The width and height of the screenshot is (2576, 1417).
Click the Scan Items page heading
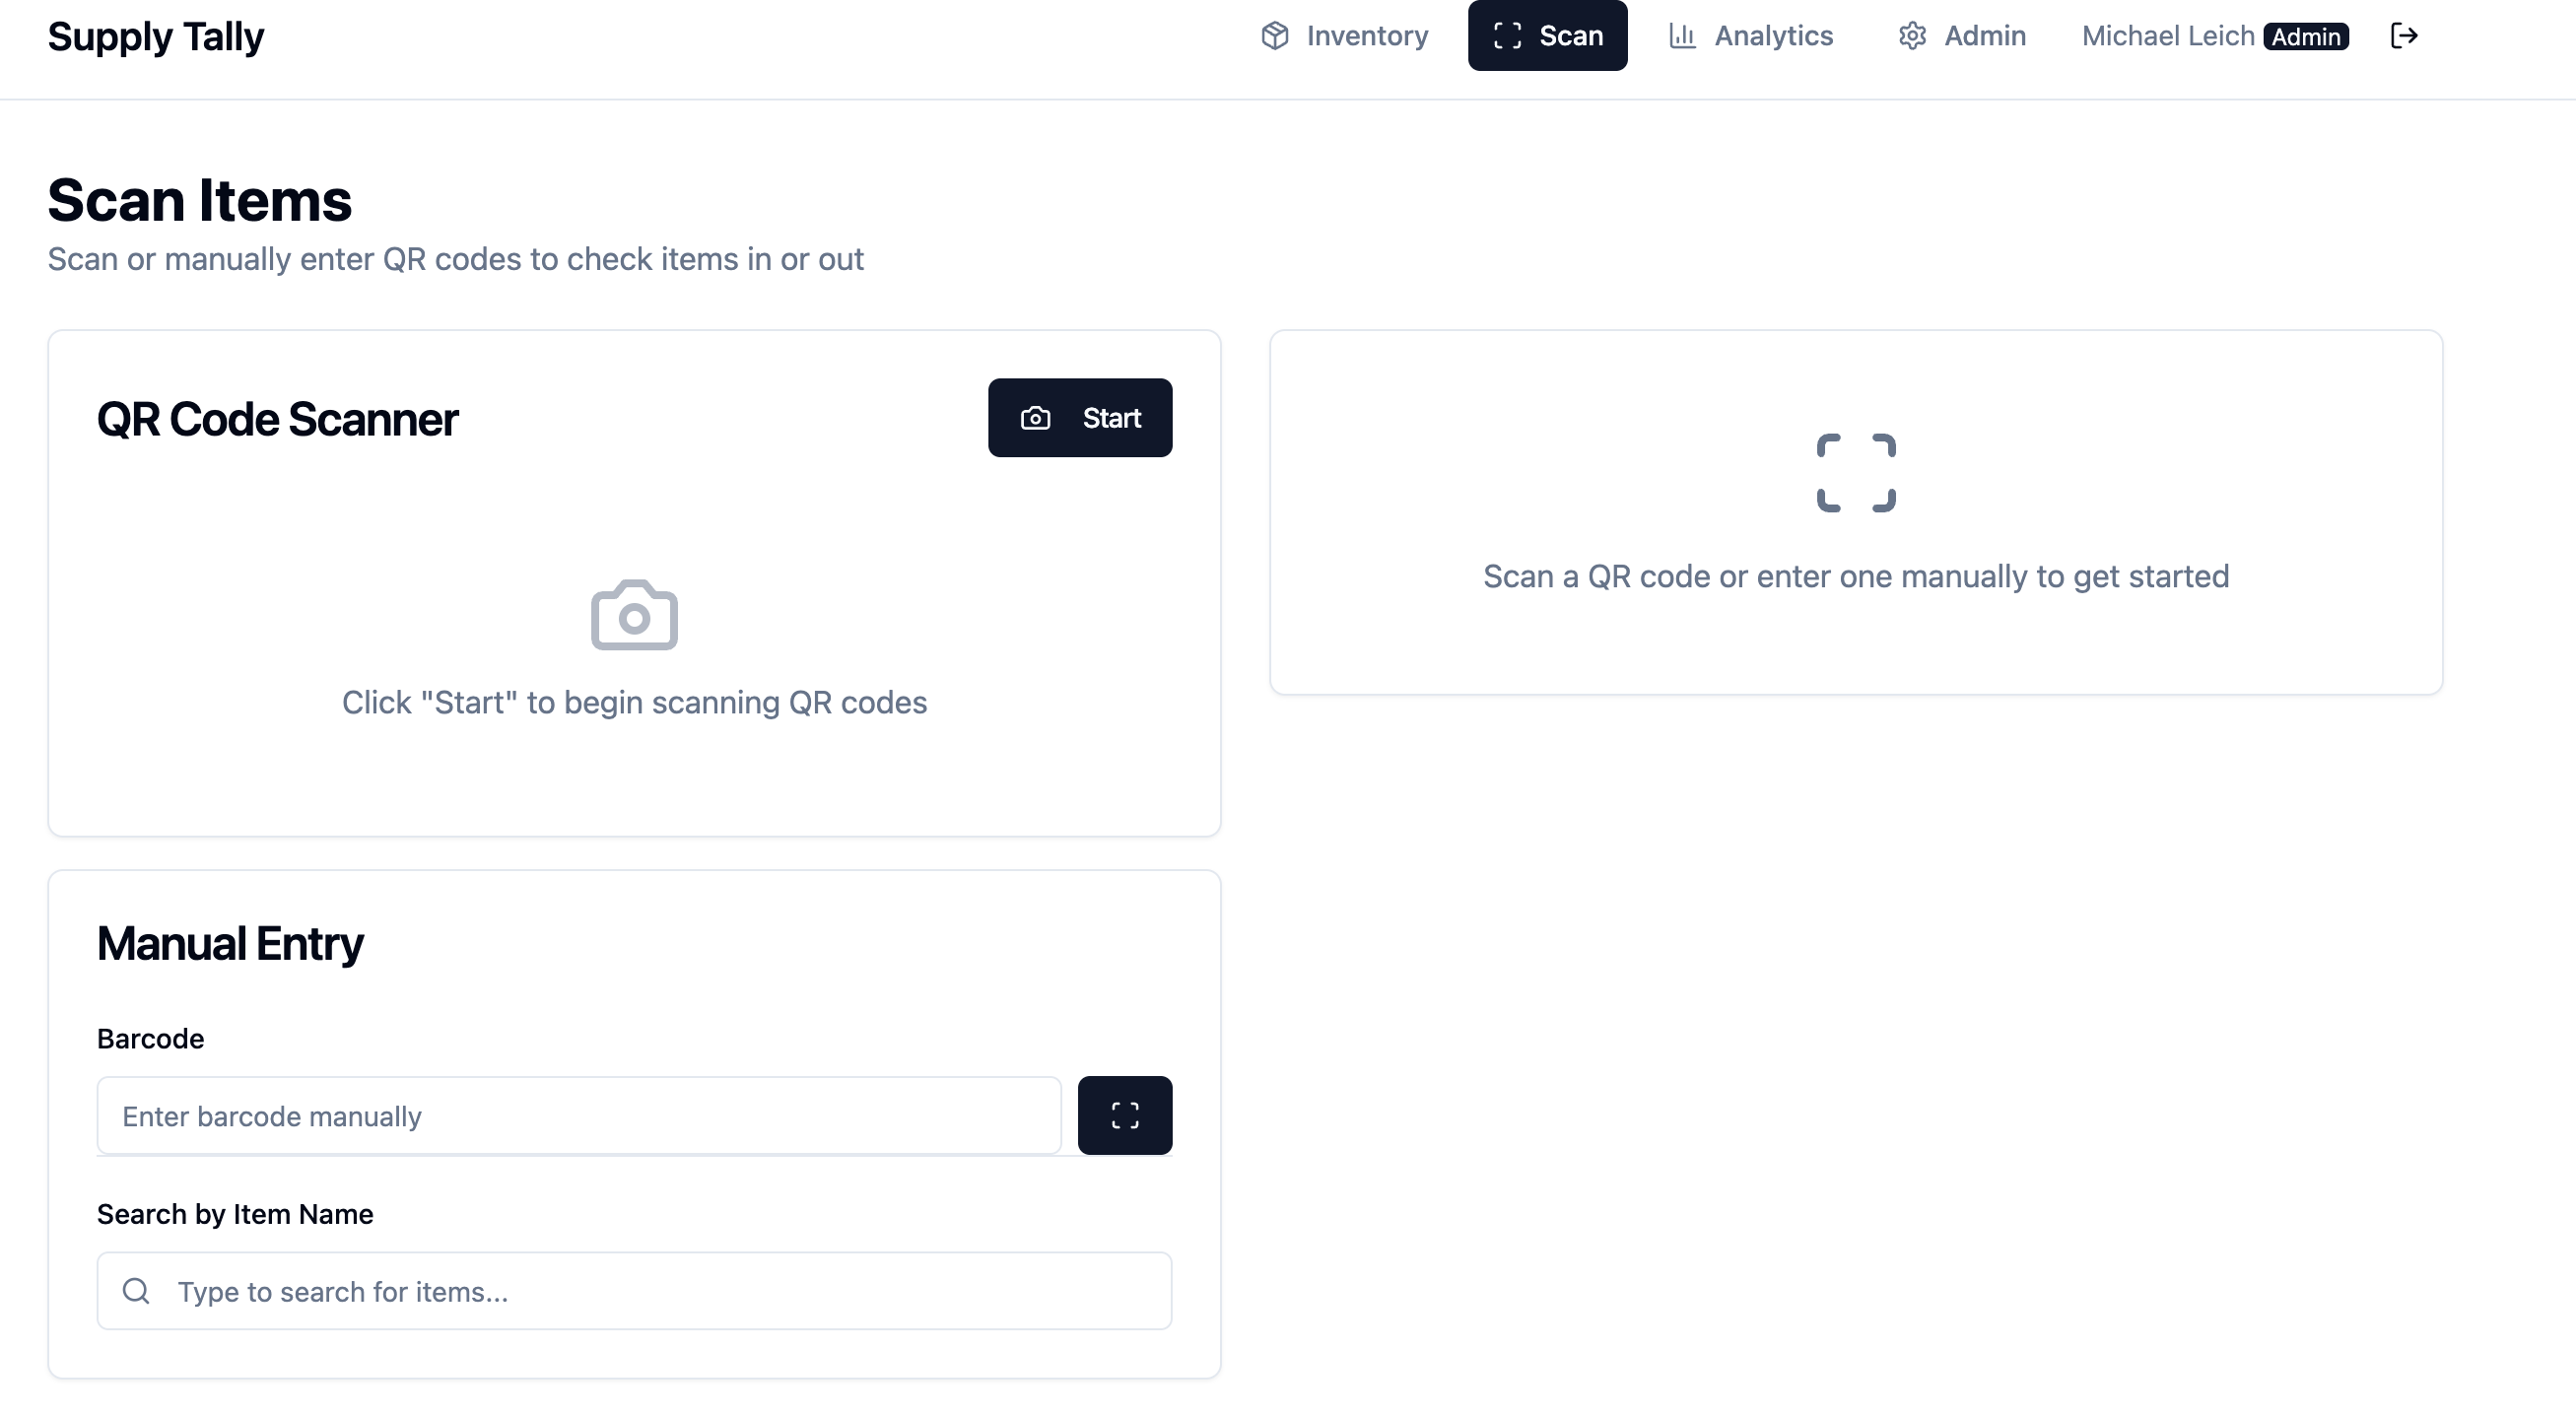coord(199,199)
